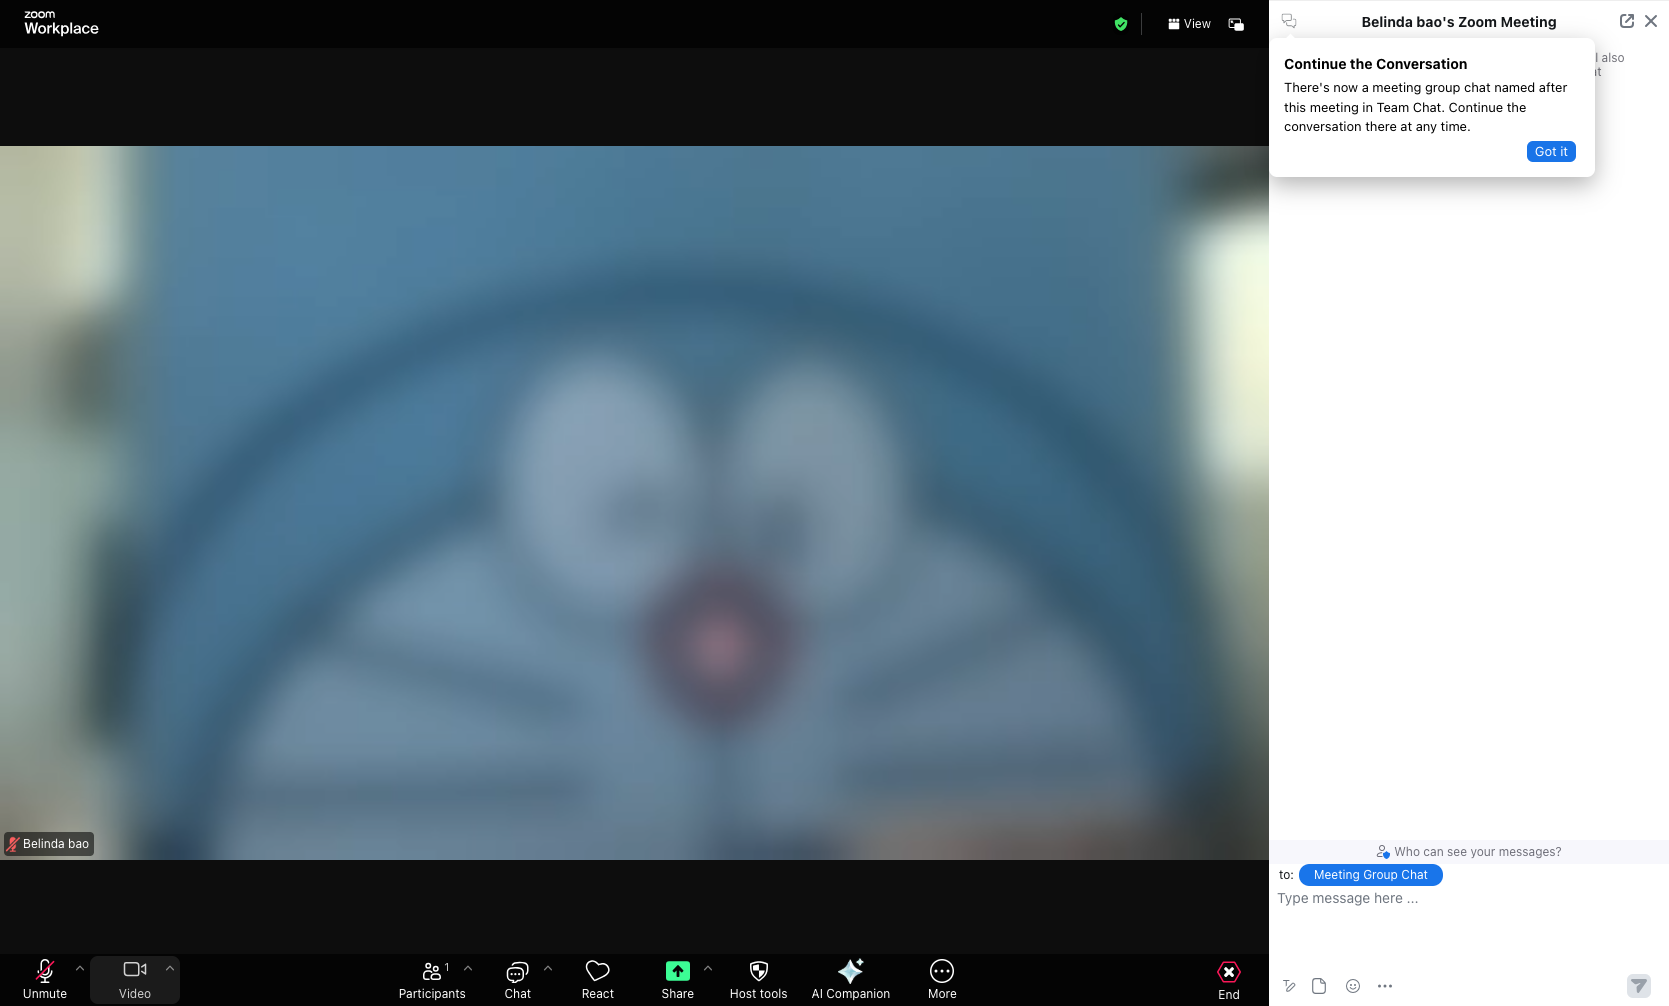Toggle the Chat panel from toolbar
The image size is (1669, 1006).
[x=518, y=979]
